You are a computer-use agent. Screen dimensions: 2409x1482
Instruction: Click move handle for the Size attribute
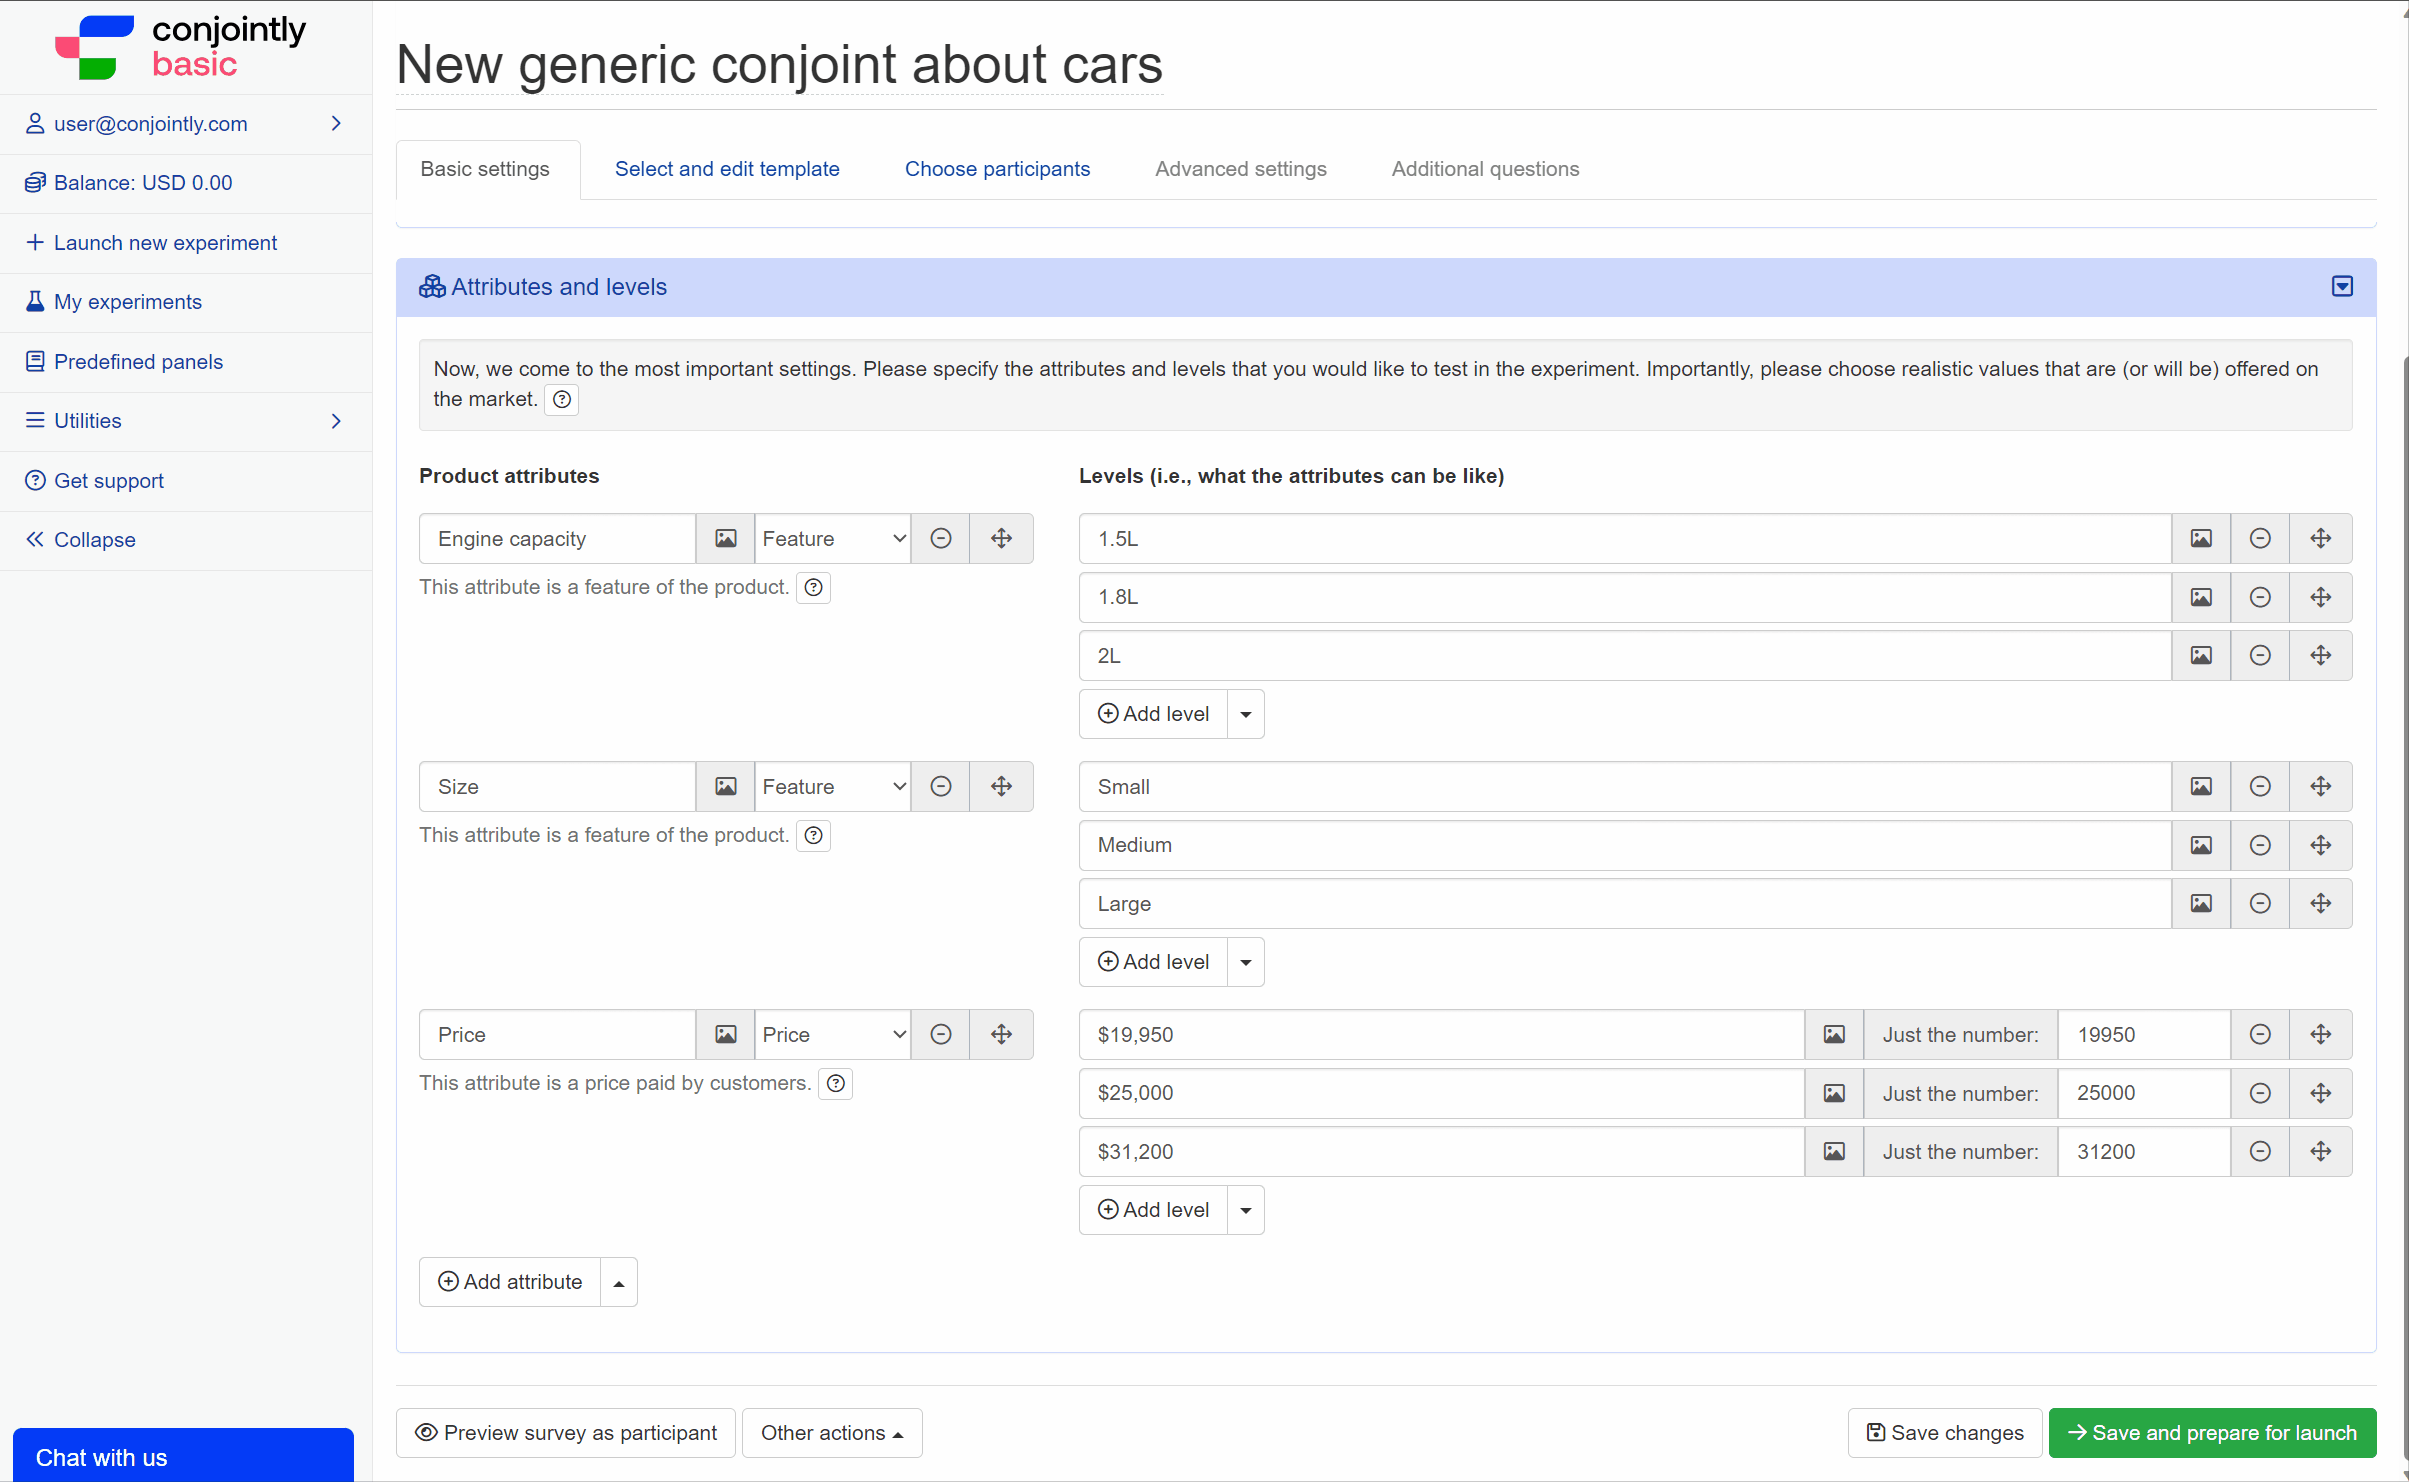(x=1001, y=787)
